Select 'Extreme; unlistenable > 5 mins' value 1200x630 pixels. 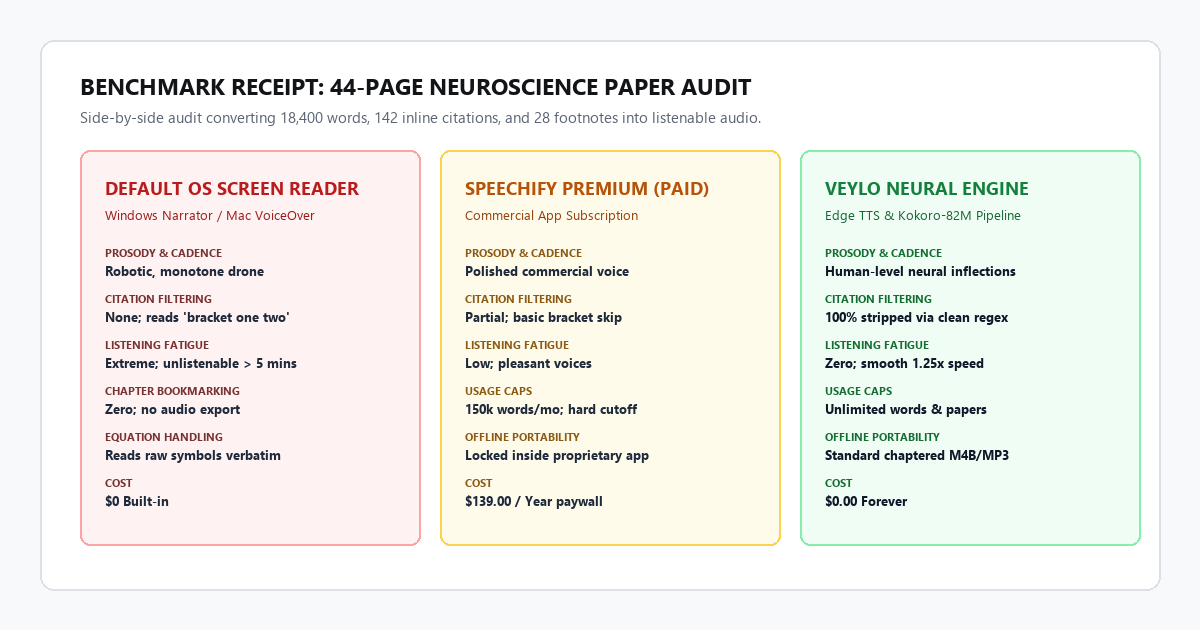201,363
